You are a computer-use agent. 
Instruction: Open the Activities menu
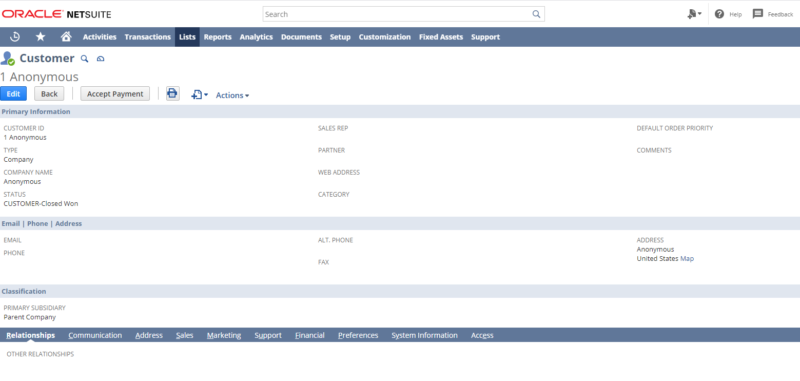pyautogui.click(x=99, y=37)
